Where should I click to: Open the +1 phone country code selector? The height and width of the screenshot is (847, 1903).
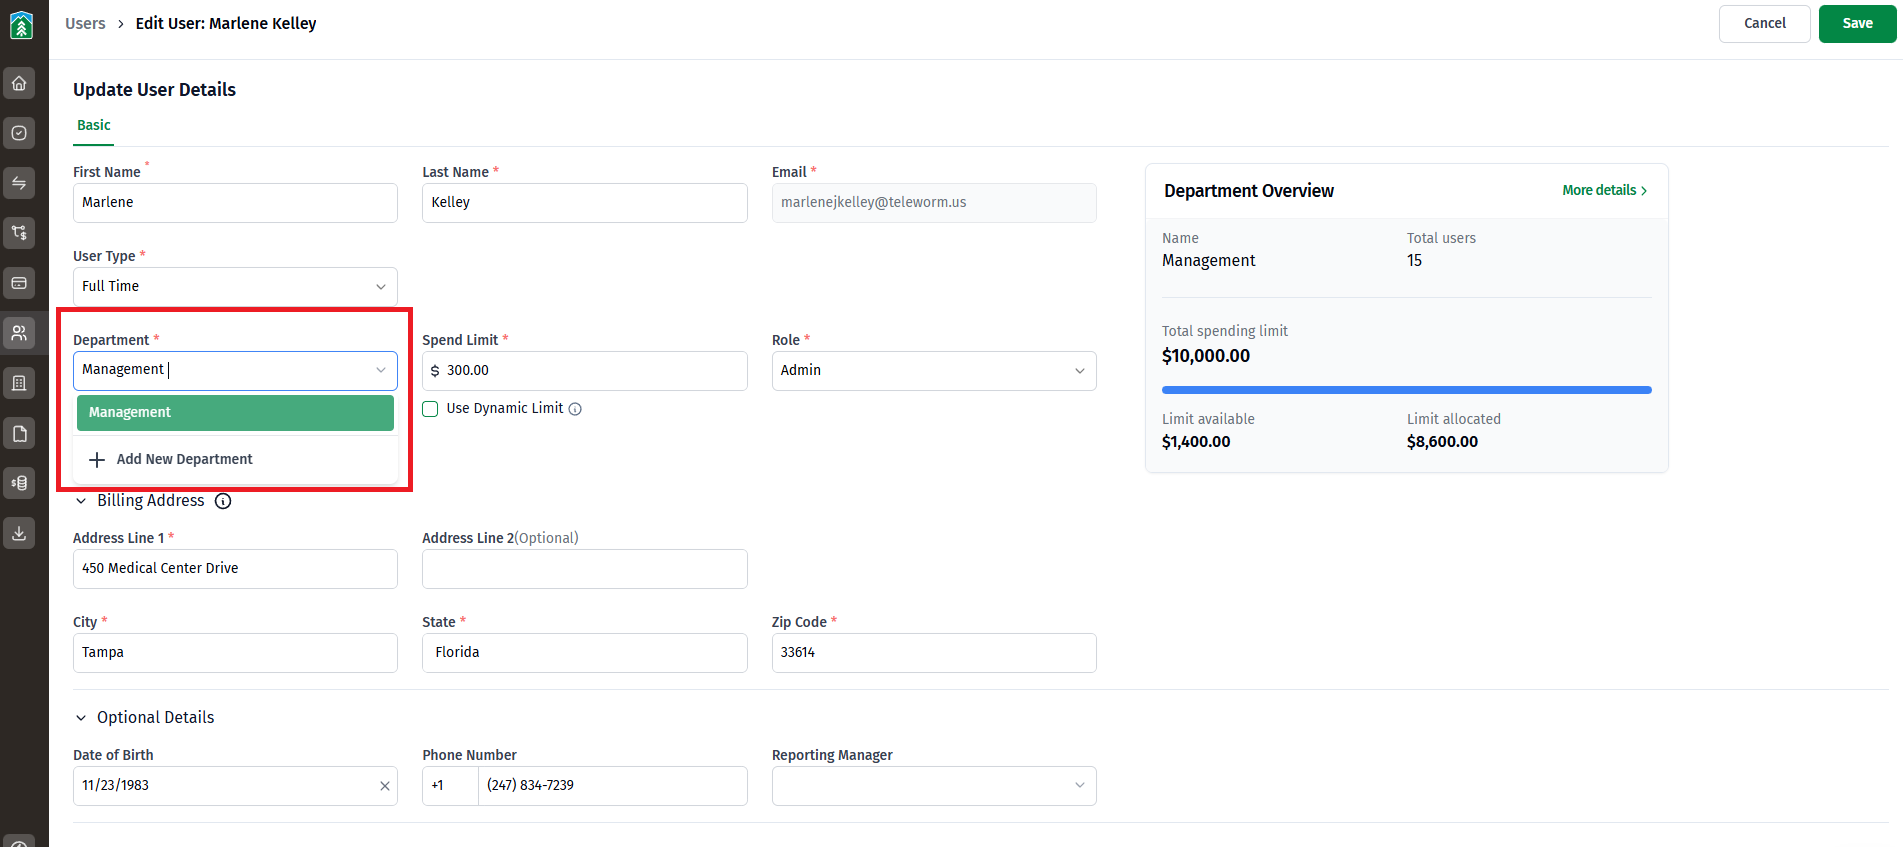click(450, 786)
